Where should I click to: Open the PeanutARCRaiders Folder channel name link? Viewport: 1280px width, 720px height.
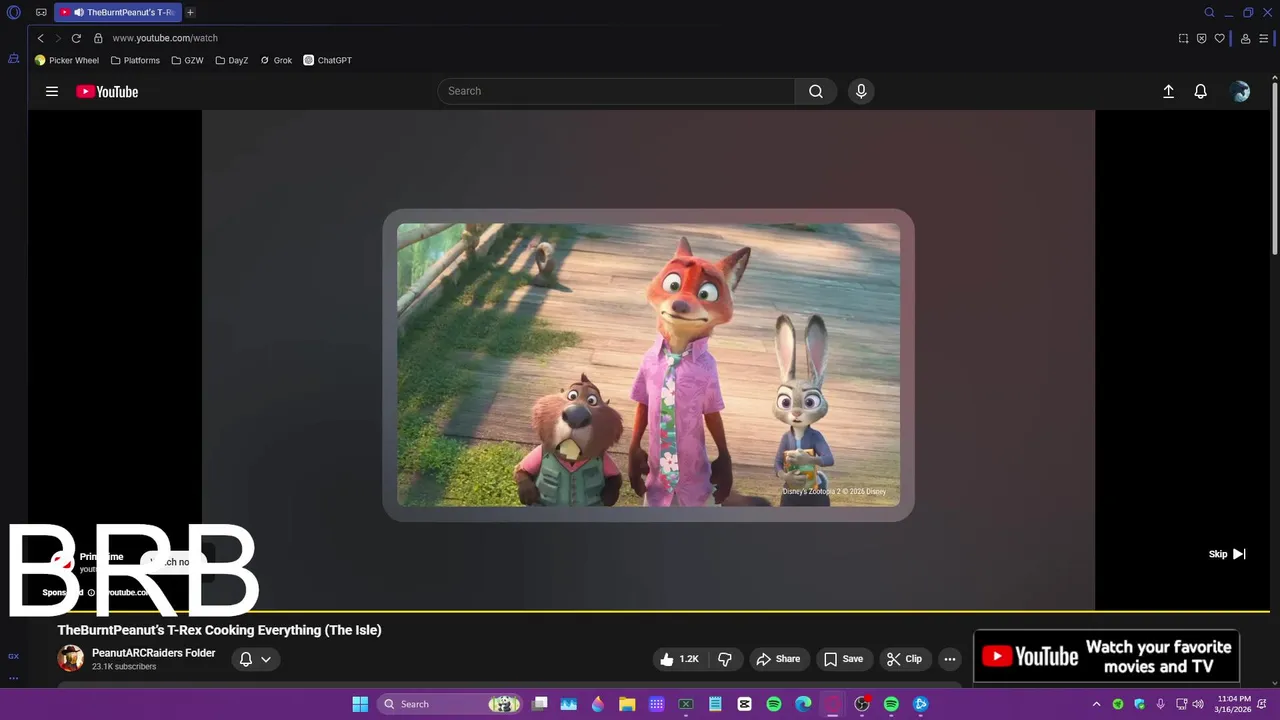(x=154, y=653)
